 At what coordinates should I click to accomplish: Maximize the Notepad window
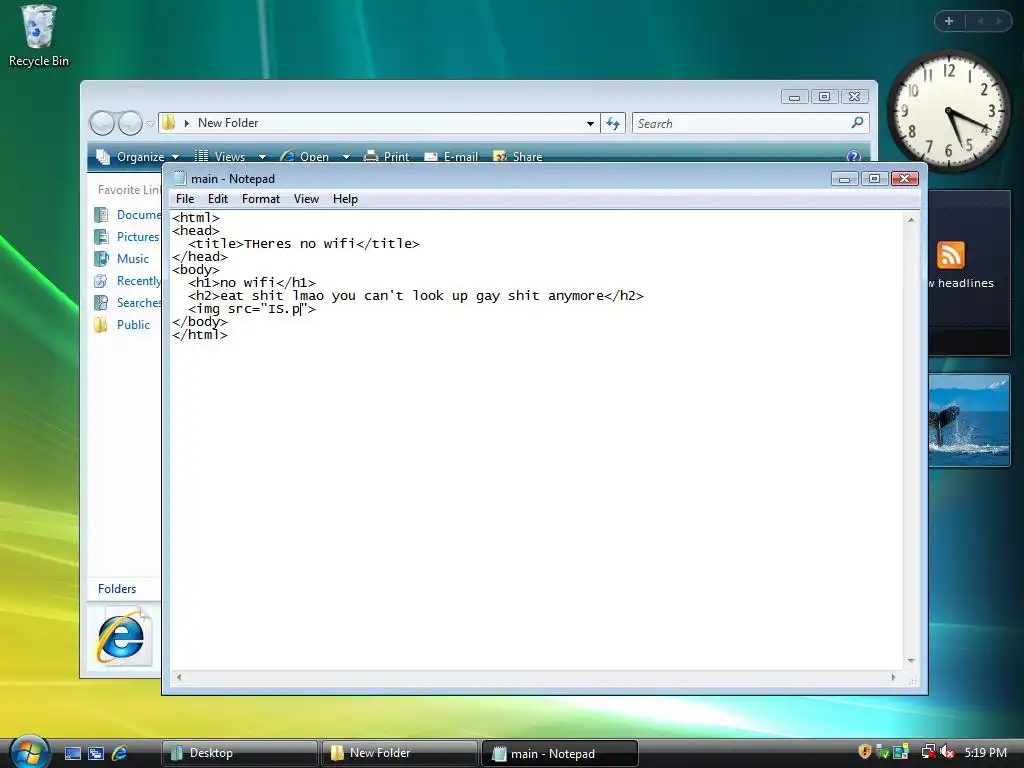874,178
